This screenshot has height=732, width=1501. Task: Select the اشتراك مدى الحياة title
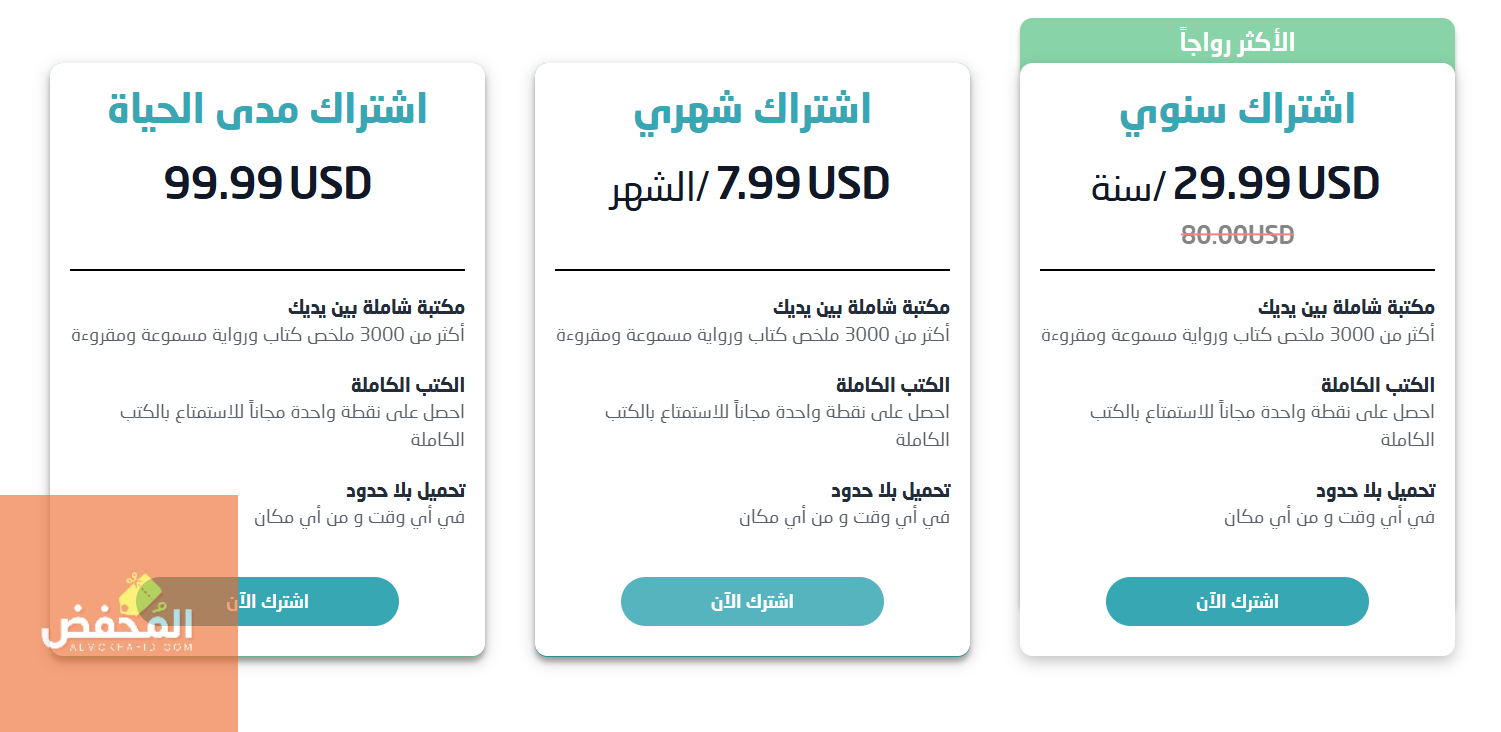267,109
